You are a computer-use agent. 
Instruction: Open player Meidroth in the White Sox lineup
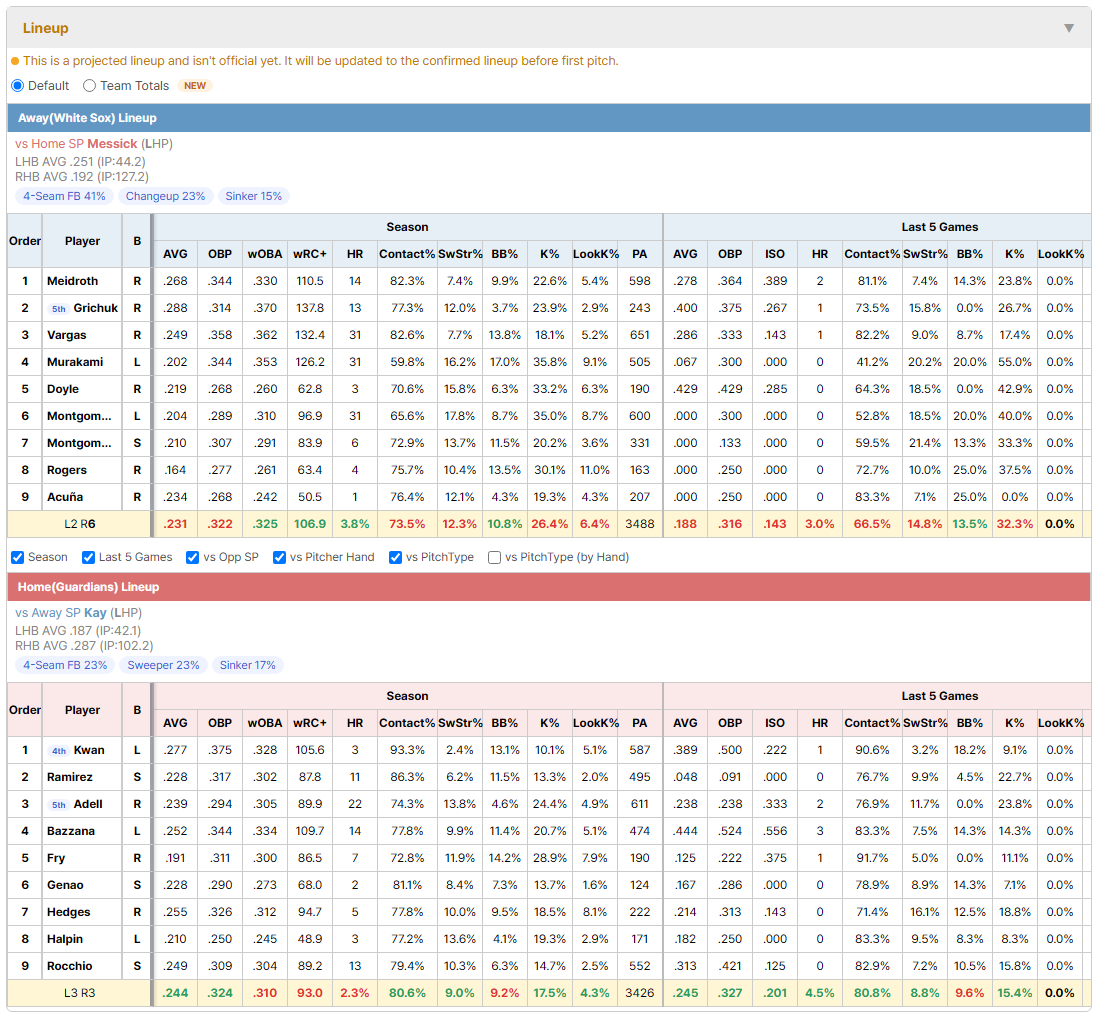point(72,281)
